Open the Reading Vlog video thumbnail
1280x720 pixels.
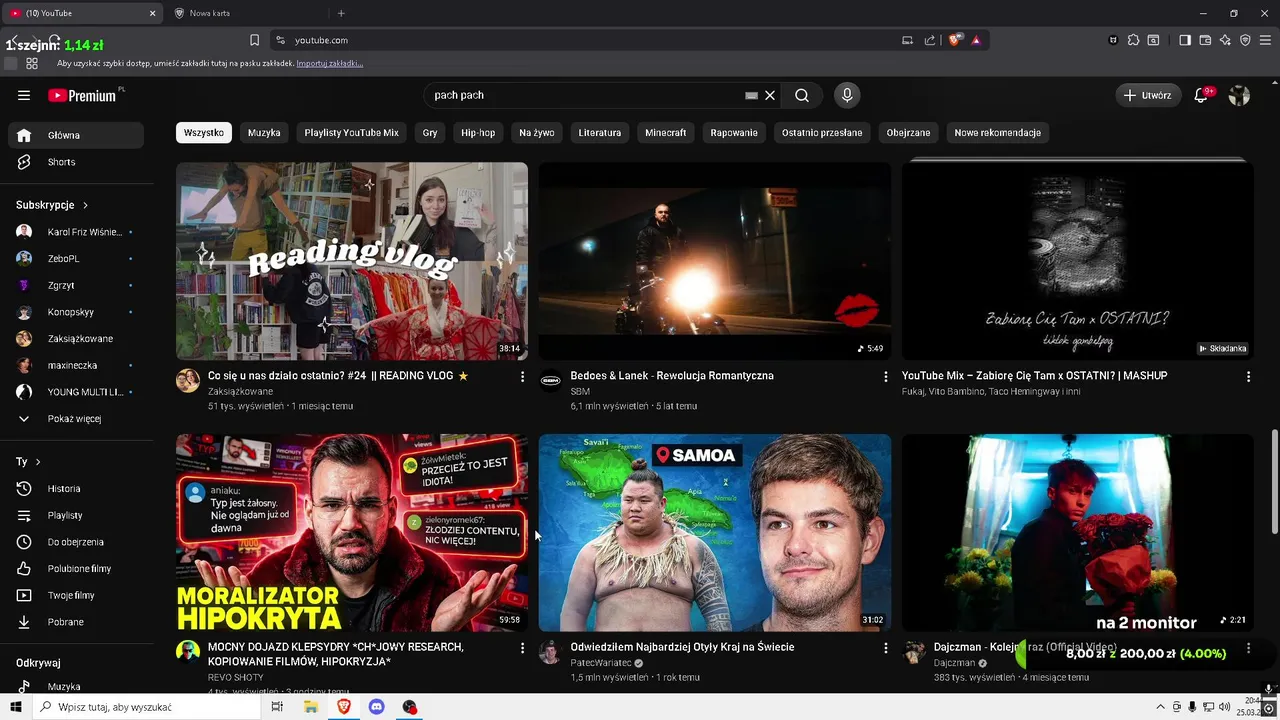pyautogui.click(x=352, y=261)
